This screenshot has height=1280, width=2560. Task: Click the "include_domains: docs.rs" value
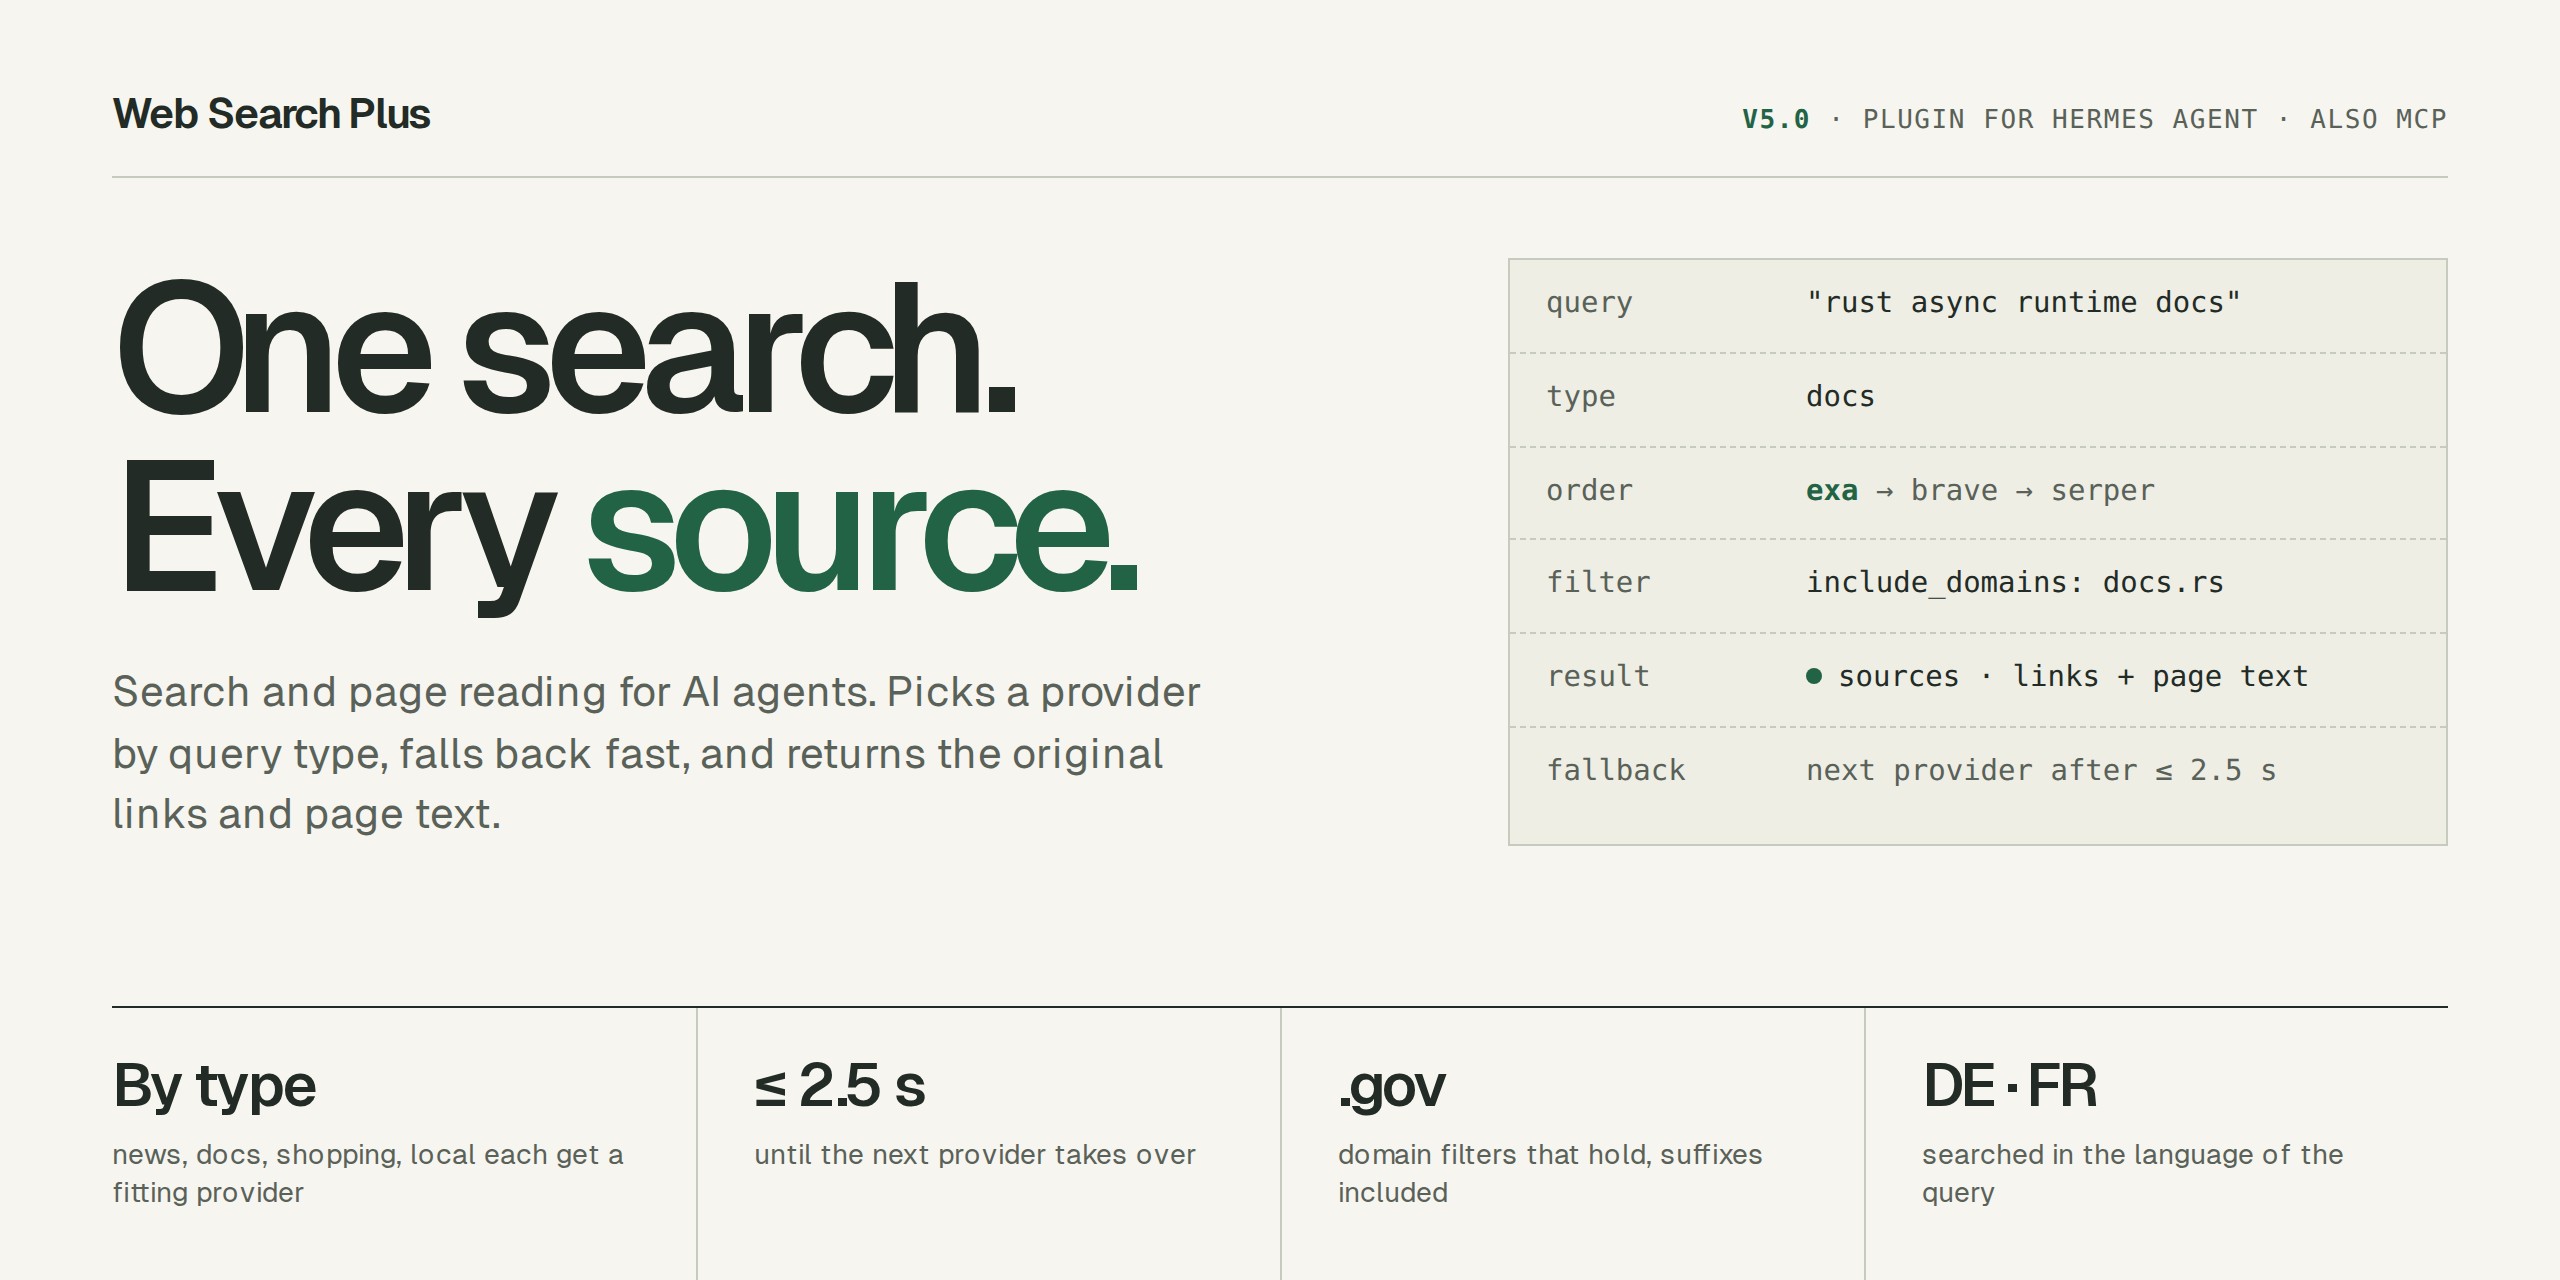(x=2014, y=583)
